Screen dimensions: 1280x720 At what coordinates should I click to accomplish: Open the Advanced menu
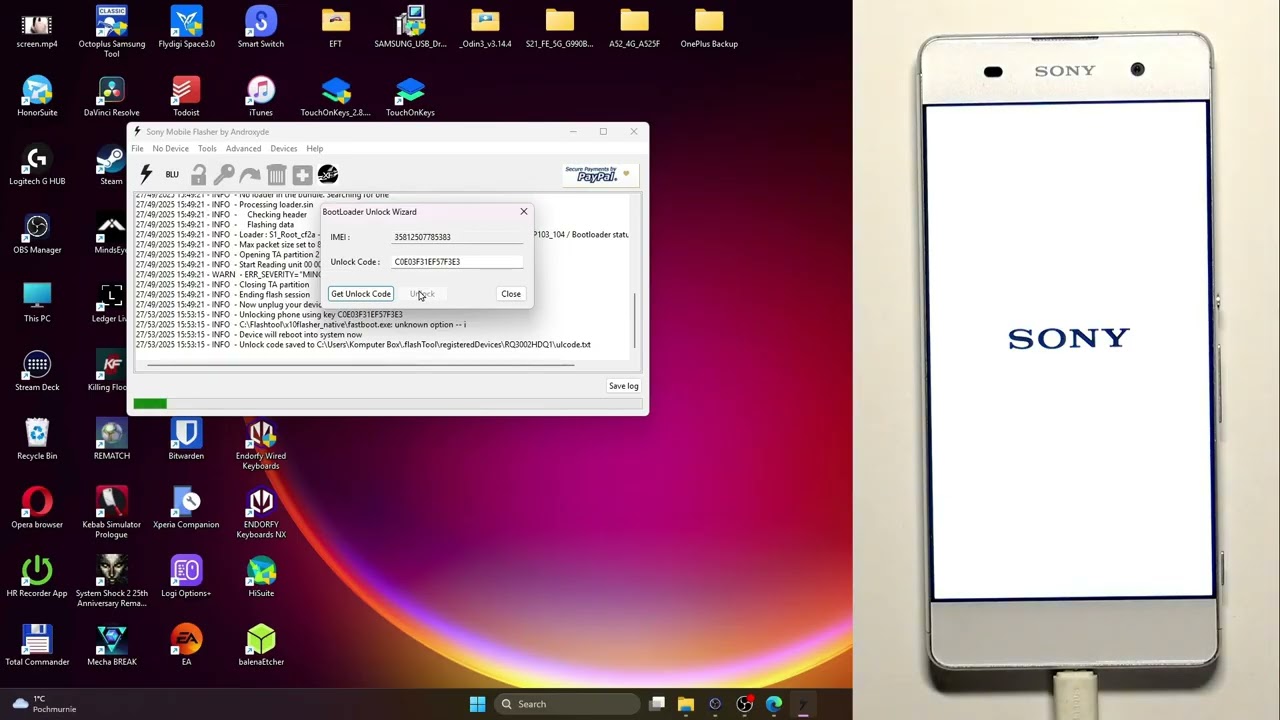pos(243,149)
